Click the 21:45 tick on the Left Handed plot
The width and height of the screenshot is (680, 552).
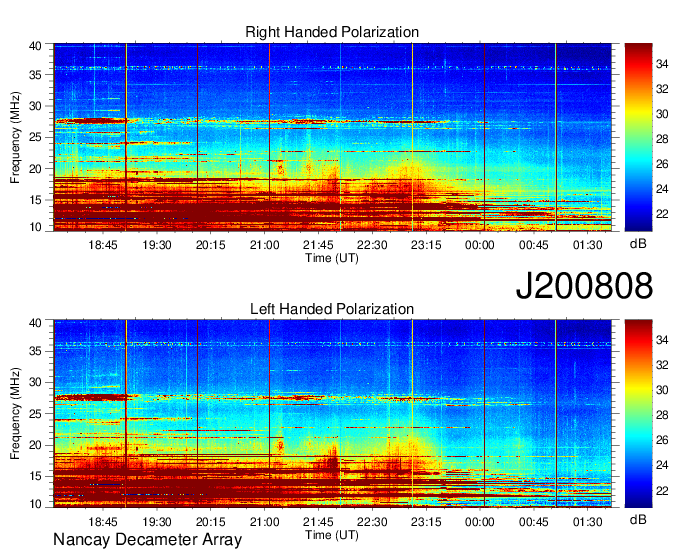pos(318,522)
